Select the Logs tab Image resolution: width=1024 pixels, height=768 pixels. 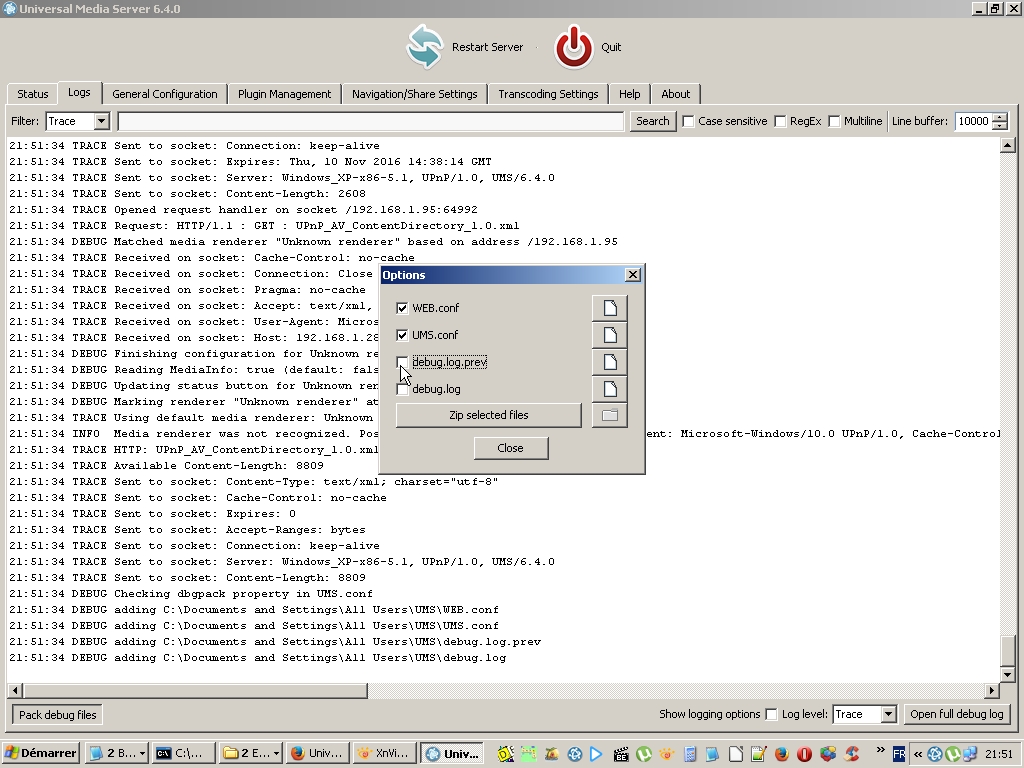point(79,92)
